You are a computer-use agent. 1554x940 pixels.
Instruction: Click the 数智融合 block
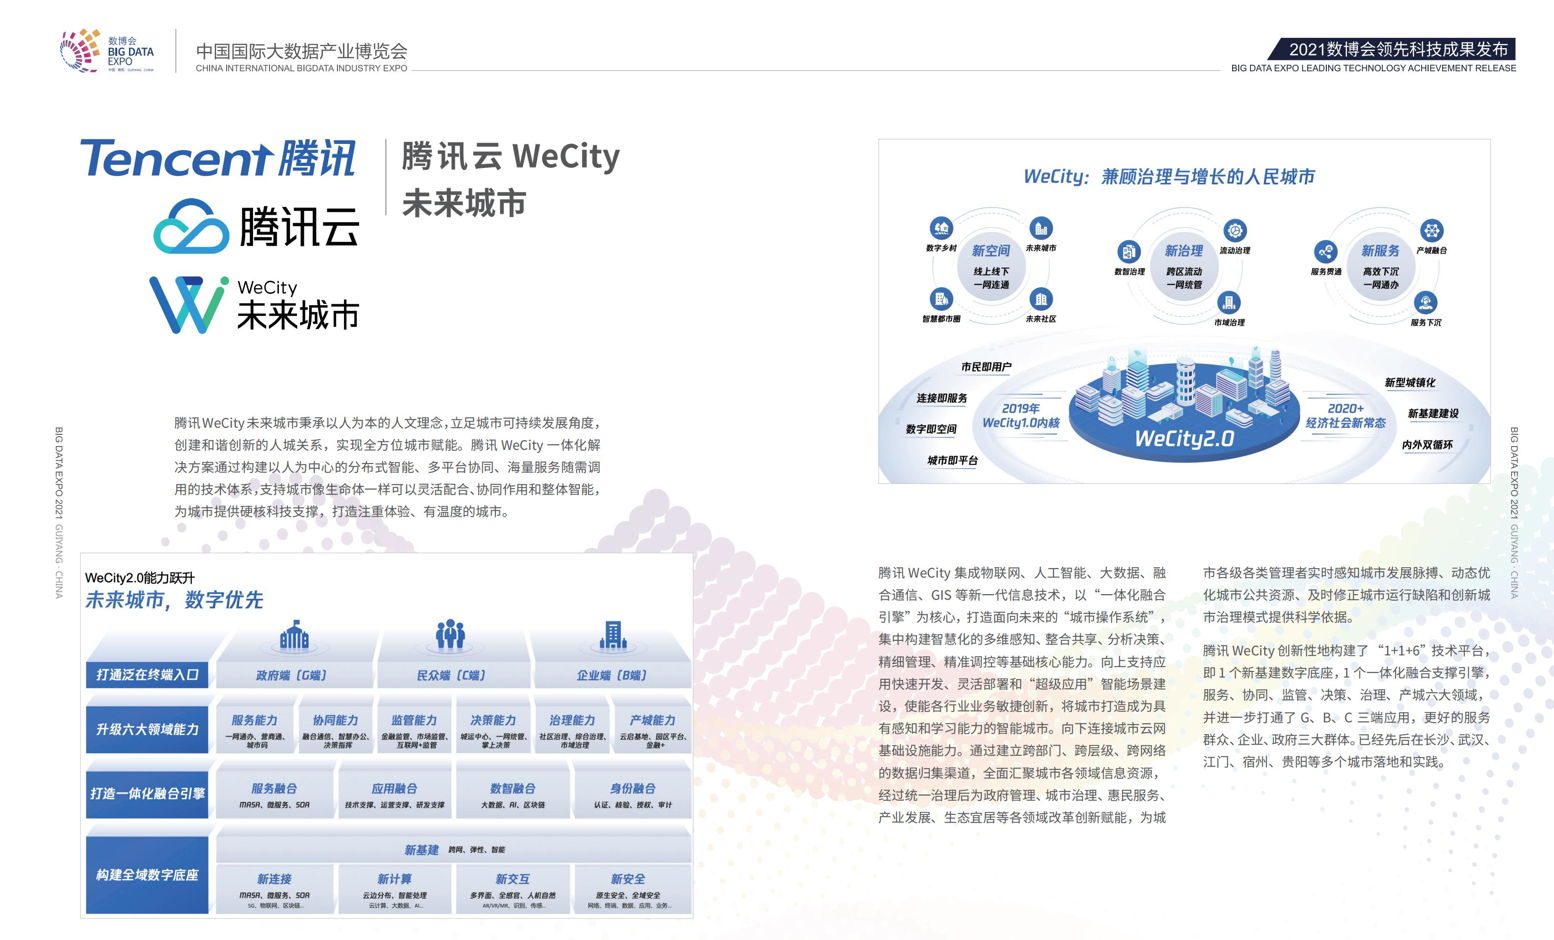pyautogui.click(x=512, y=794)
